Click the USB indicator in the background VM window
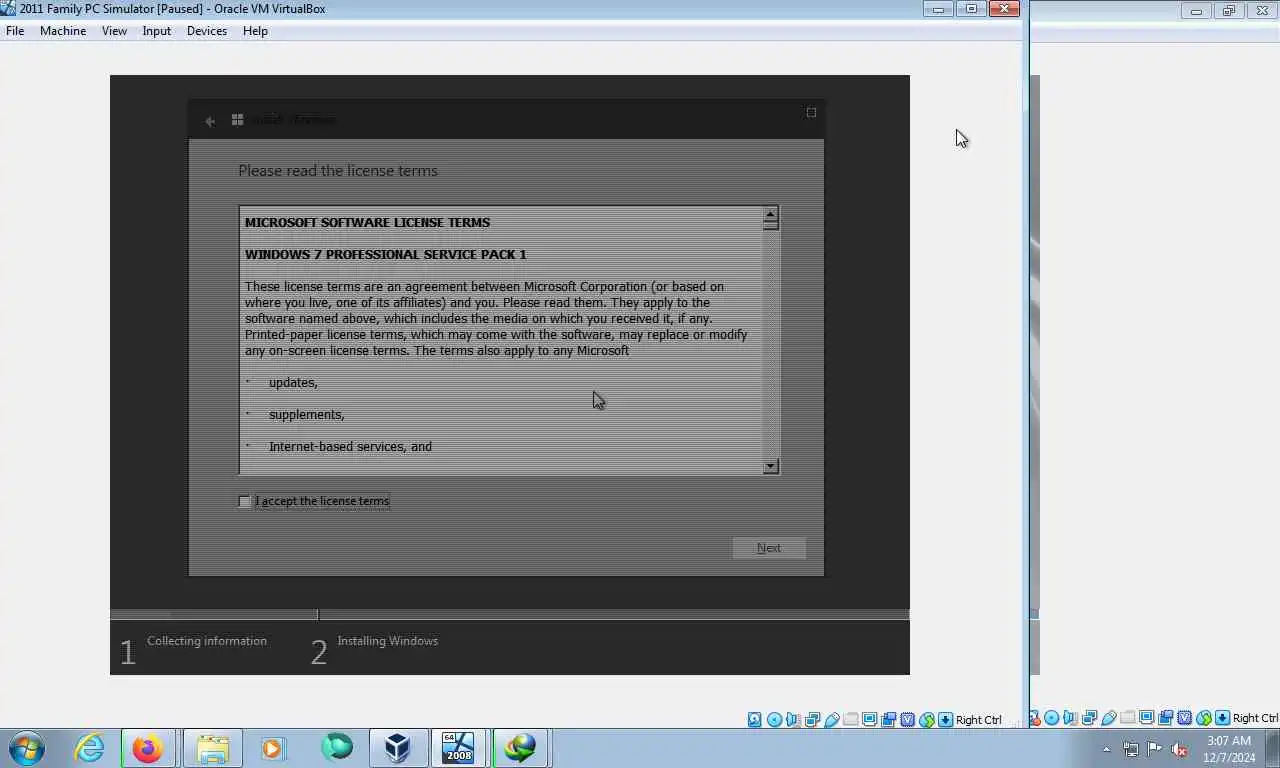 click(x=1109, y=718)
